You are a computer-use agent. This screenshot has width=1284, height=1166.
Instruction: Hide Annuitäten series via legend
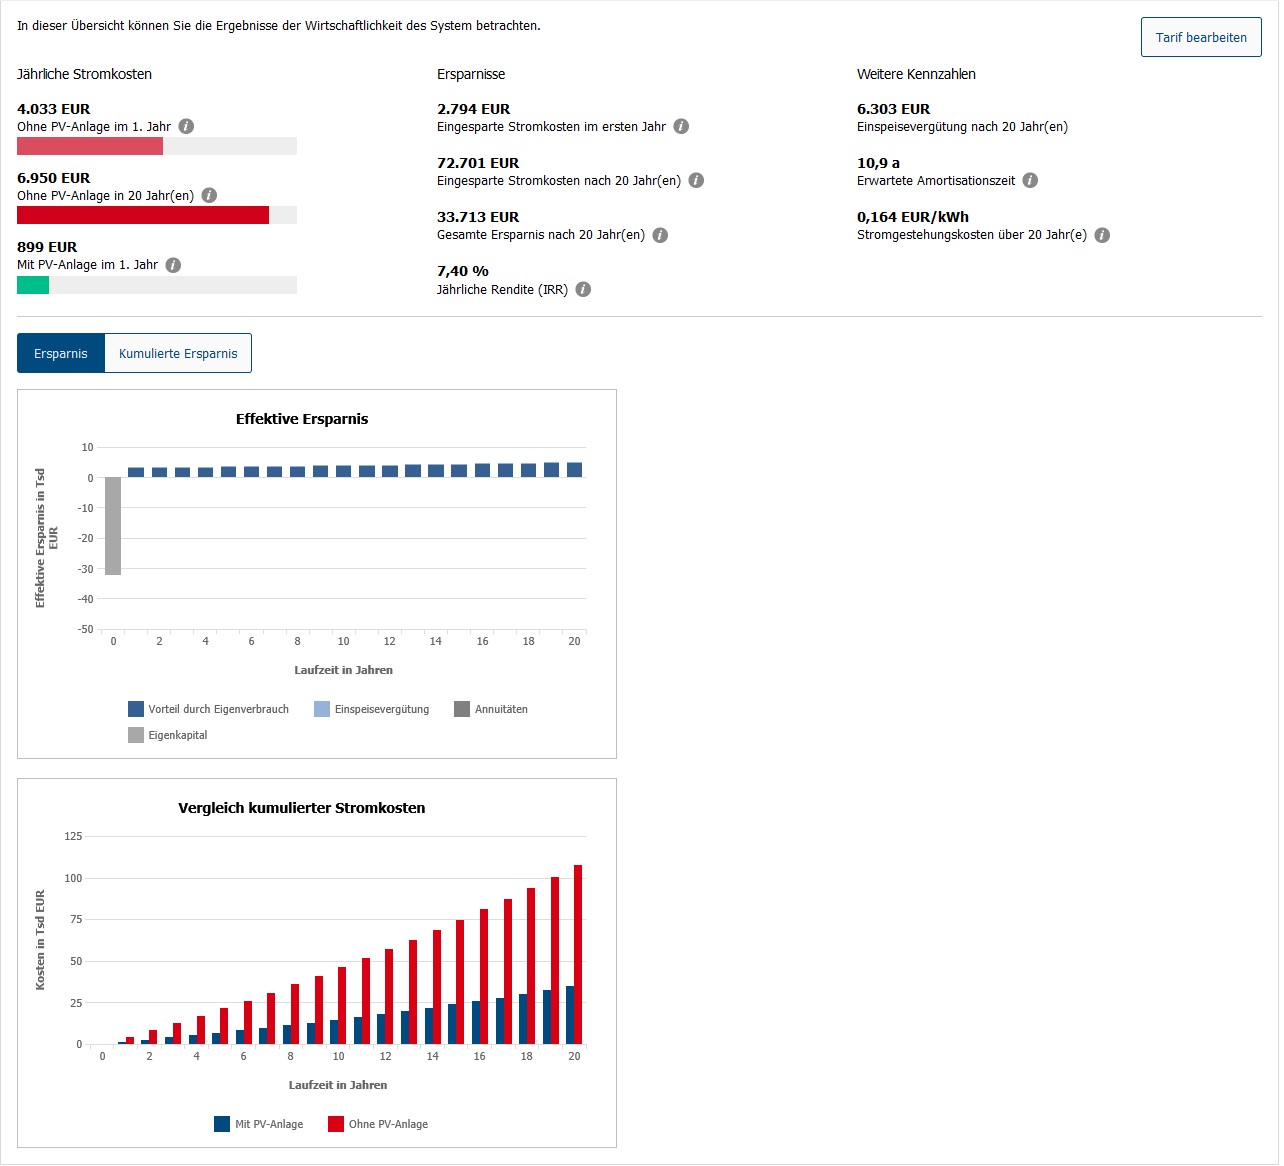coord(491,709)
